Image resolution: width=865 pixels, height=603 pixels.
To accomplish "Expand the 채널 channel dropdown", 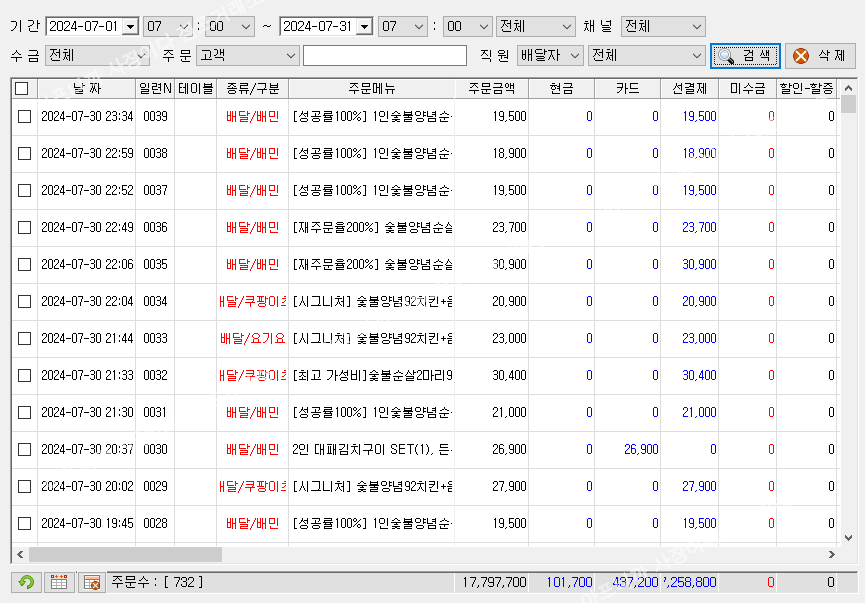I will coord(694,26).
